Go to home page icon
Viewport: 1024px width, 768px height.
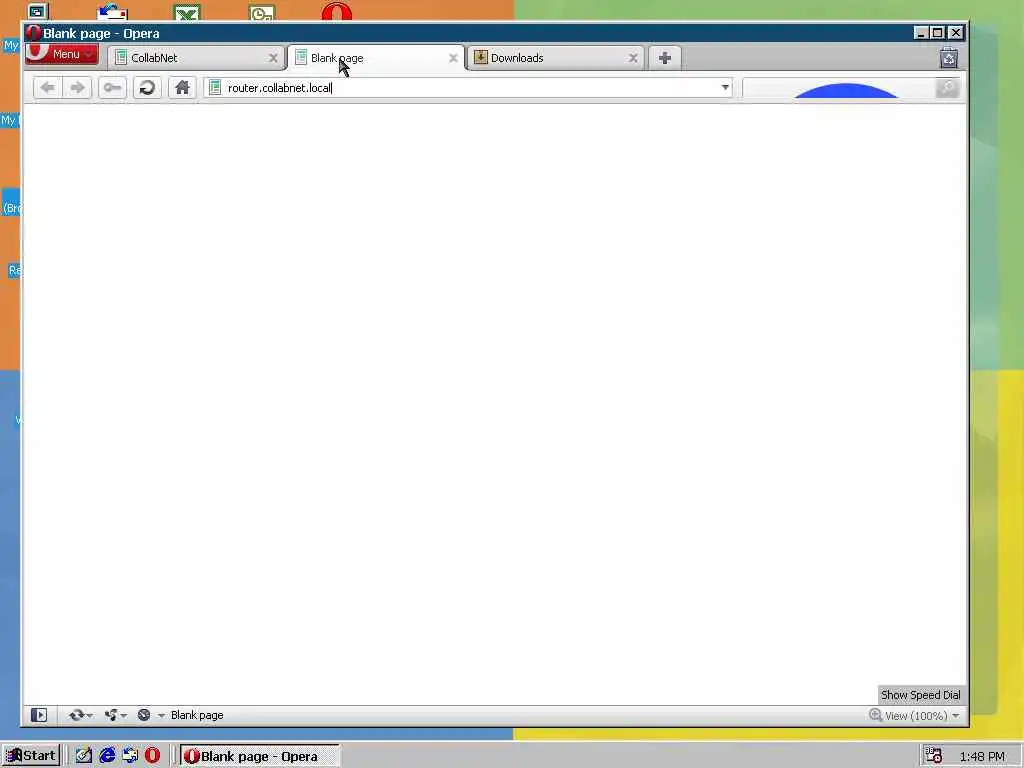click(182, 88)
